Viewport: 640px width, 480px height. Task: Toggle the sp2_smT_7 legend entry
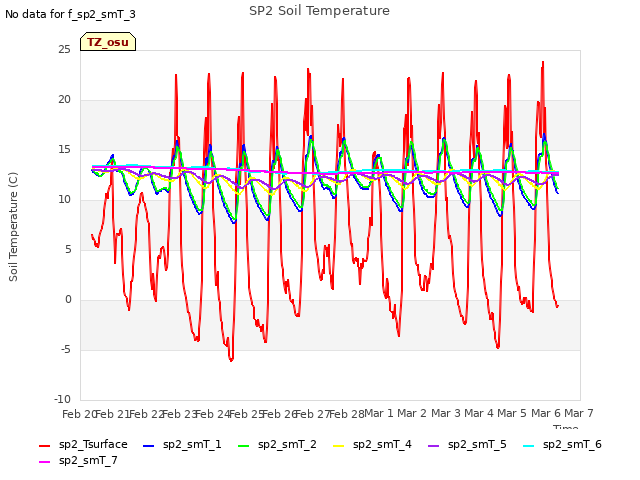[x=78, y=460]
